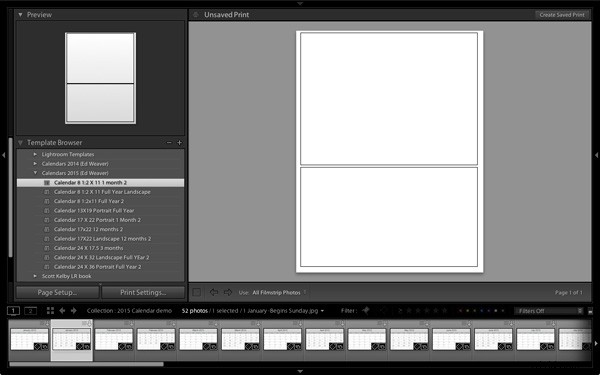Click icon next to Calendar 24 X 17.5 3 months
Screen dimensions: 600x375
[x=47, y=248]
